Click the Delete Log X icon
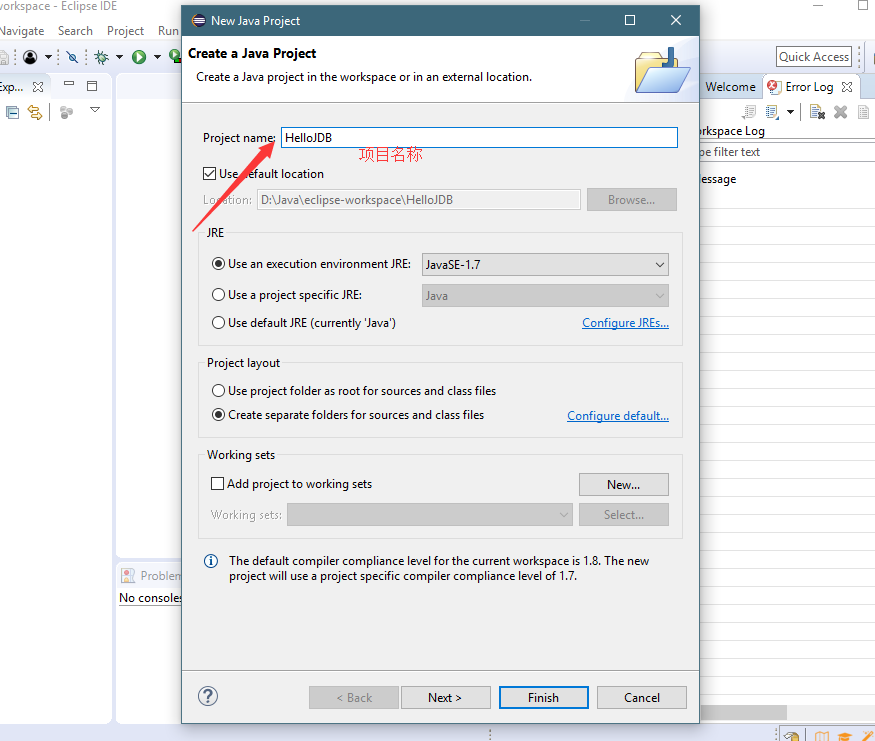Image resolution: width=875 pixels, height=741 pixels. 840,112
